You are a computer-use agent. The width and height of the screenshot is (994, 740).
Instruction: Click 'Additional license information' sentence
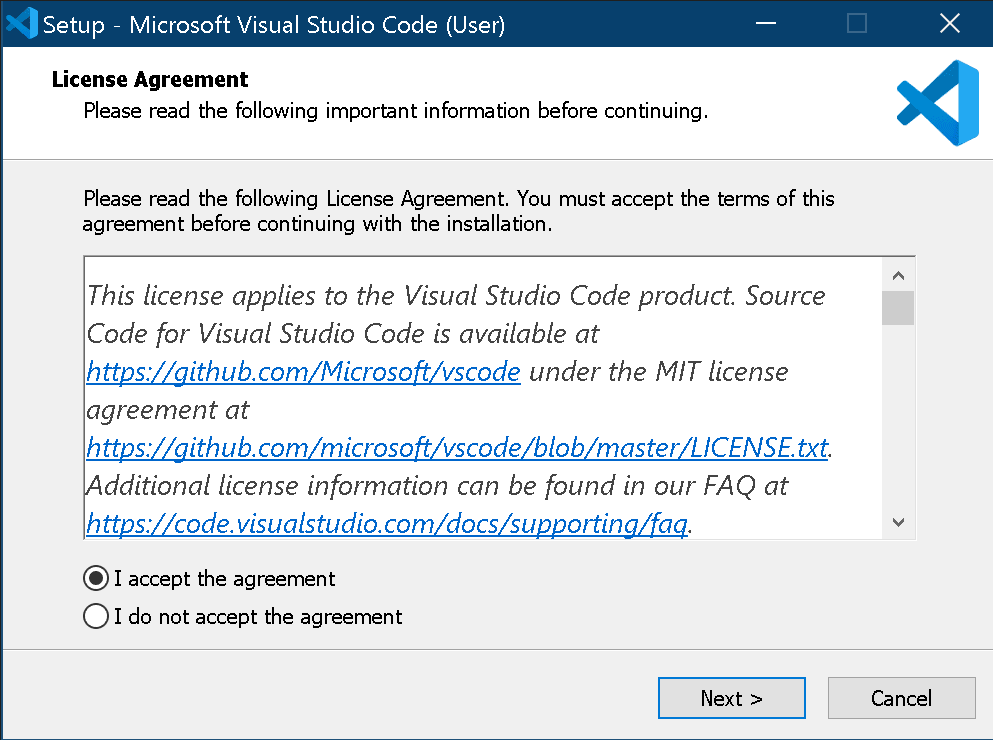tap(437, 486)
